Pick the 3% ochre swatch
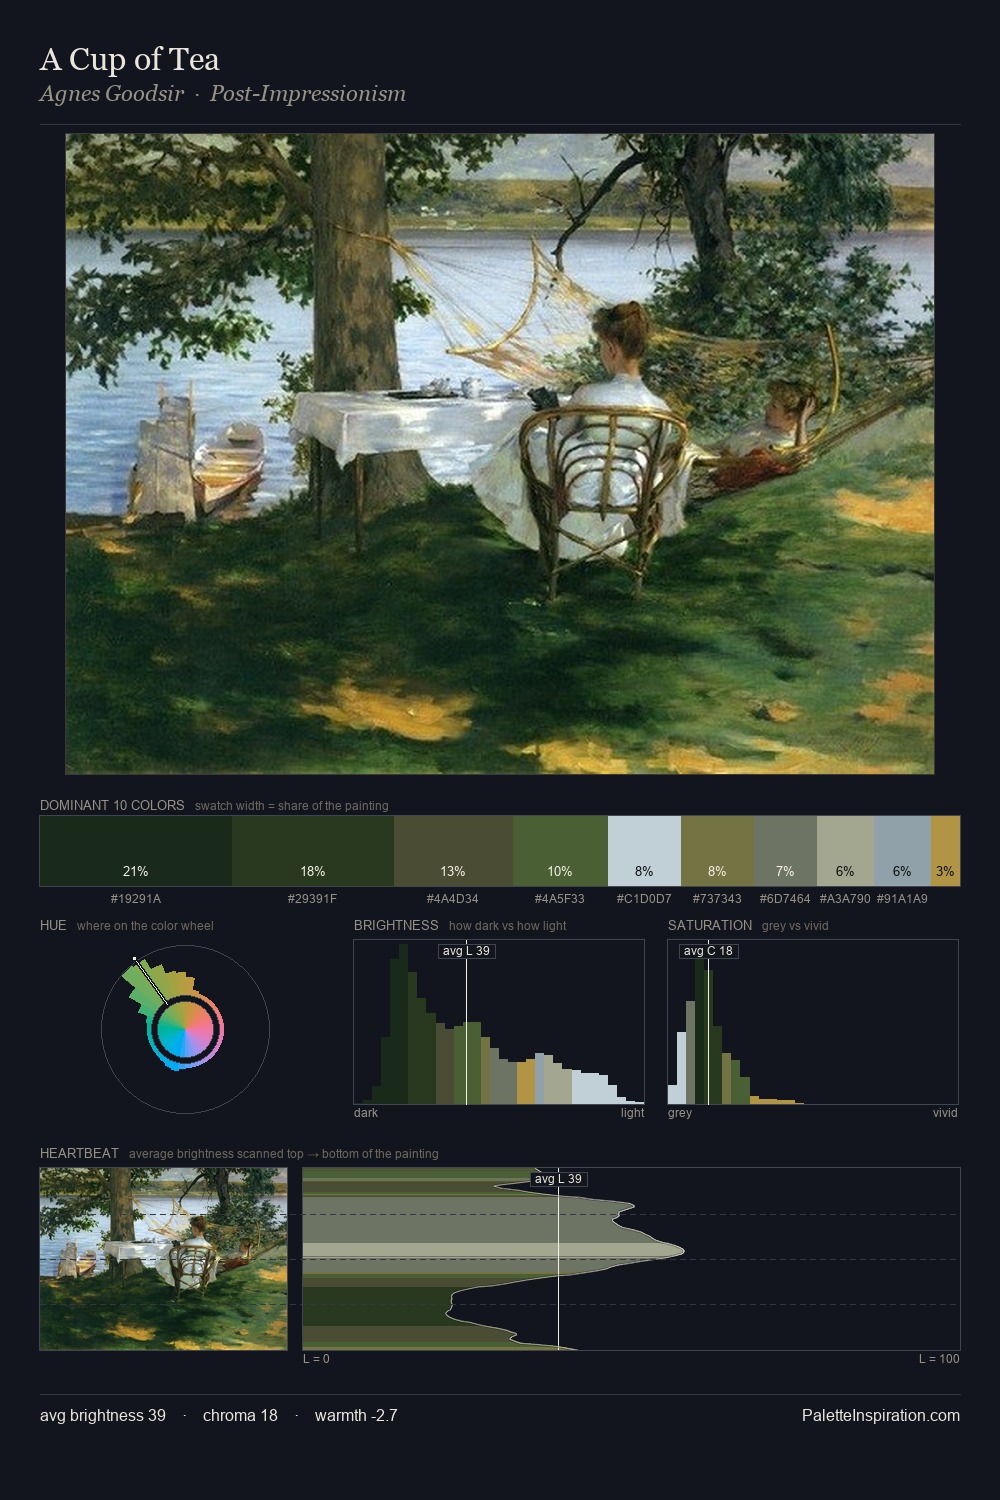Screen dimensions: 1000x1500 click(945, 851)
